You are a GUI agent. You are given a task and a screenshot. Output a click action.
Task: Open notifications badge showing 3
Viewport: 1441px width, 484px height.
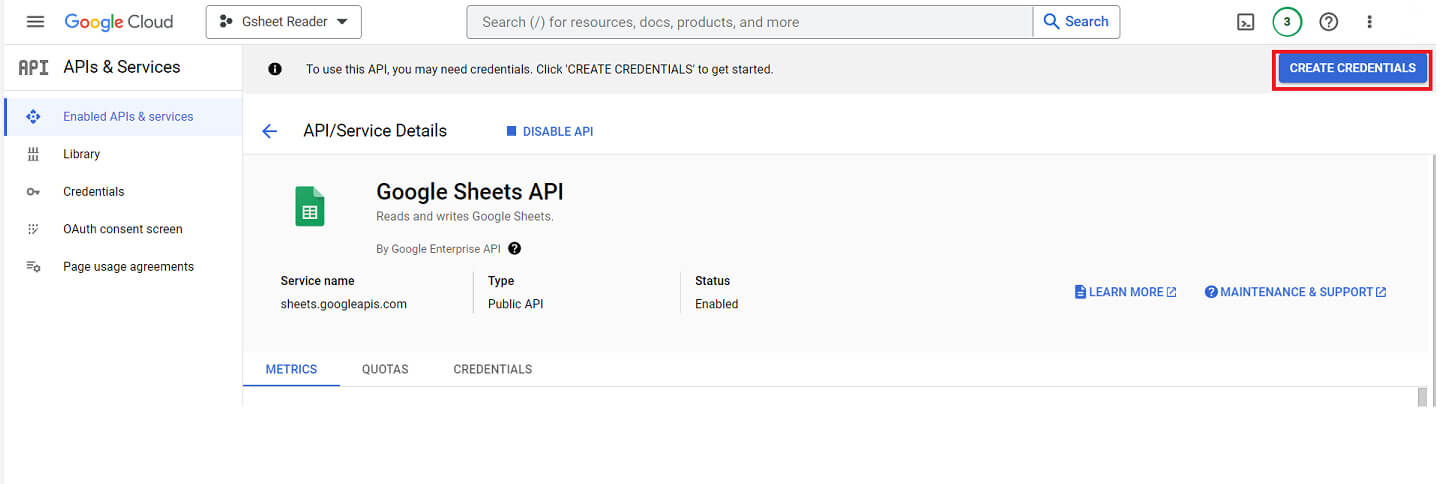[x=1287, y=22]
